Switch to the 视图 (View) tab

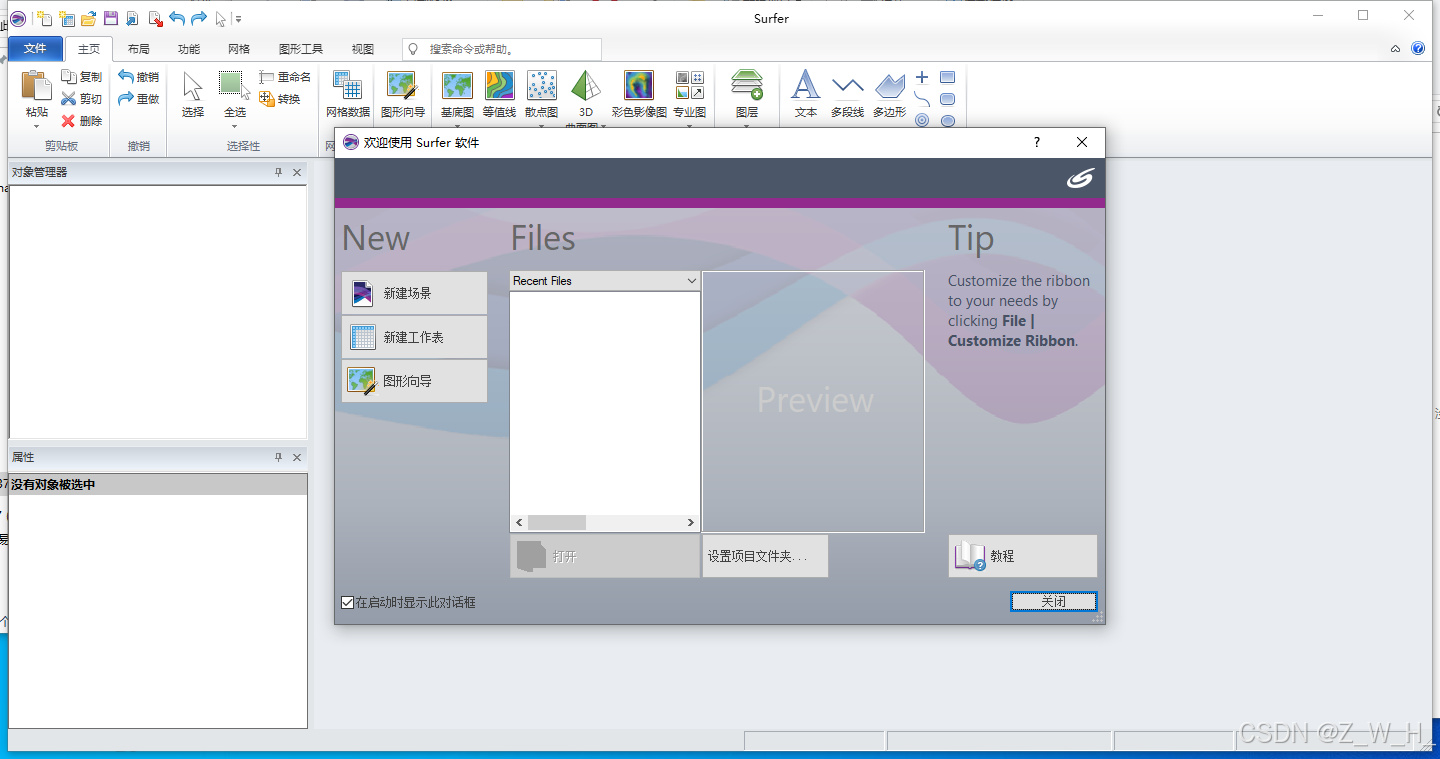tap(362, 49)
